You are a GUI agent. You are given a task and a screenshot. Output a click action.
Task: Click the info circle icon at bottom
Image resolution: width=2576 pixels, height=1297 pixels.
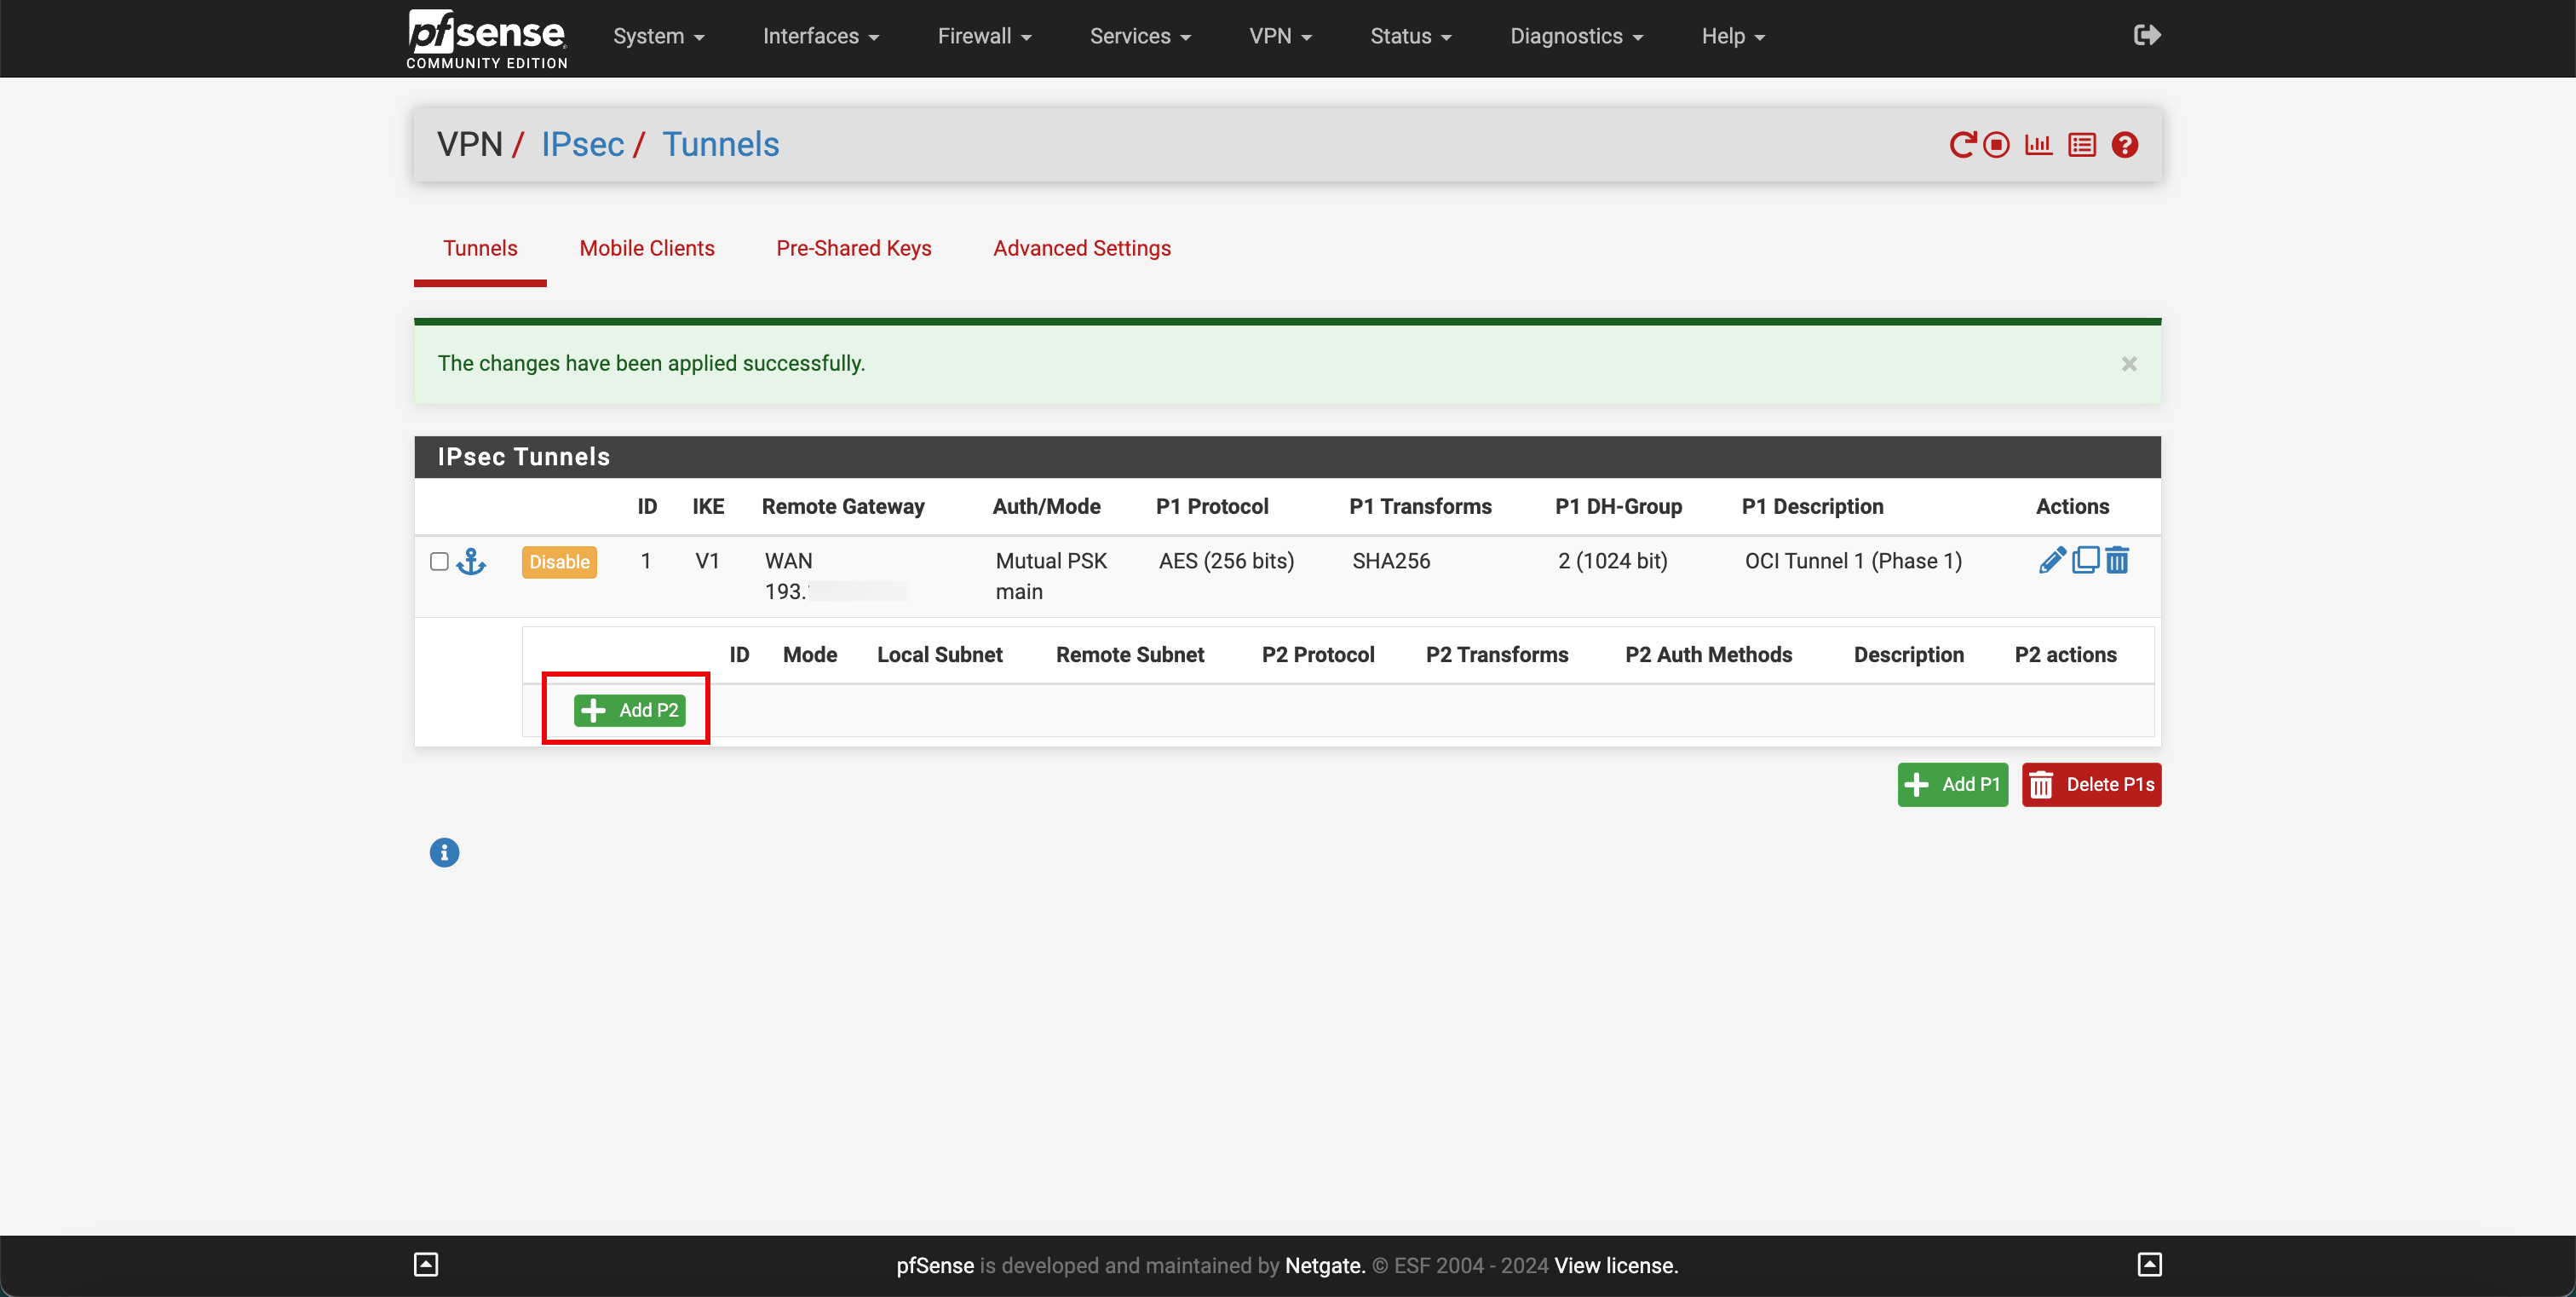click(x=443, y=854)
